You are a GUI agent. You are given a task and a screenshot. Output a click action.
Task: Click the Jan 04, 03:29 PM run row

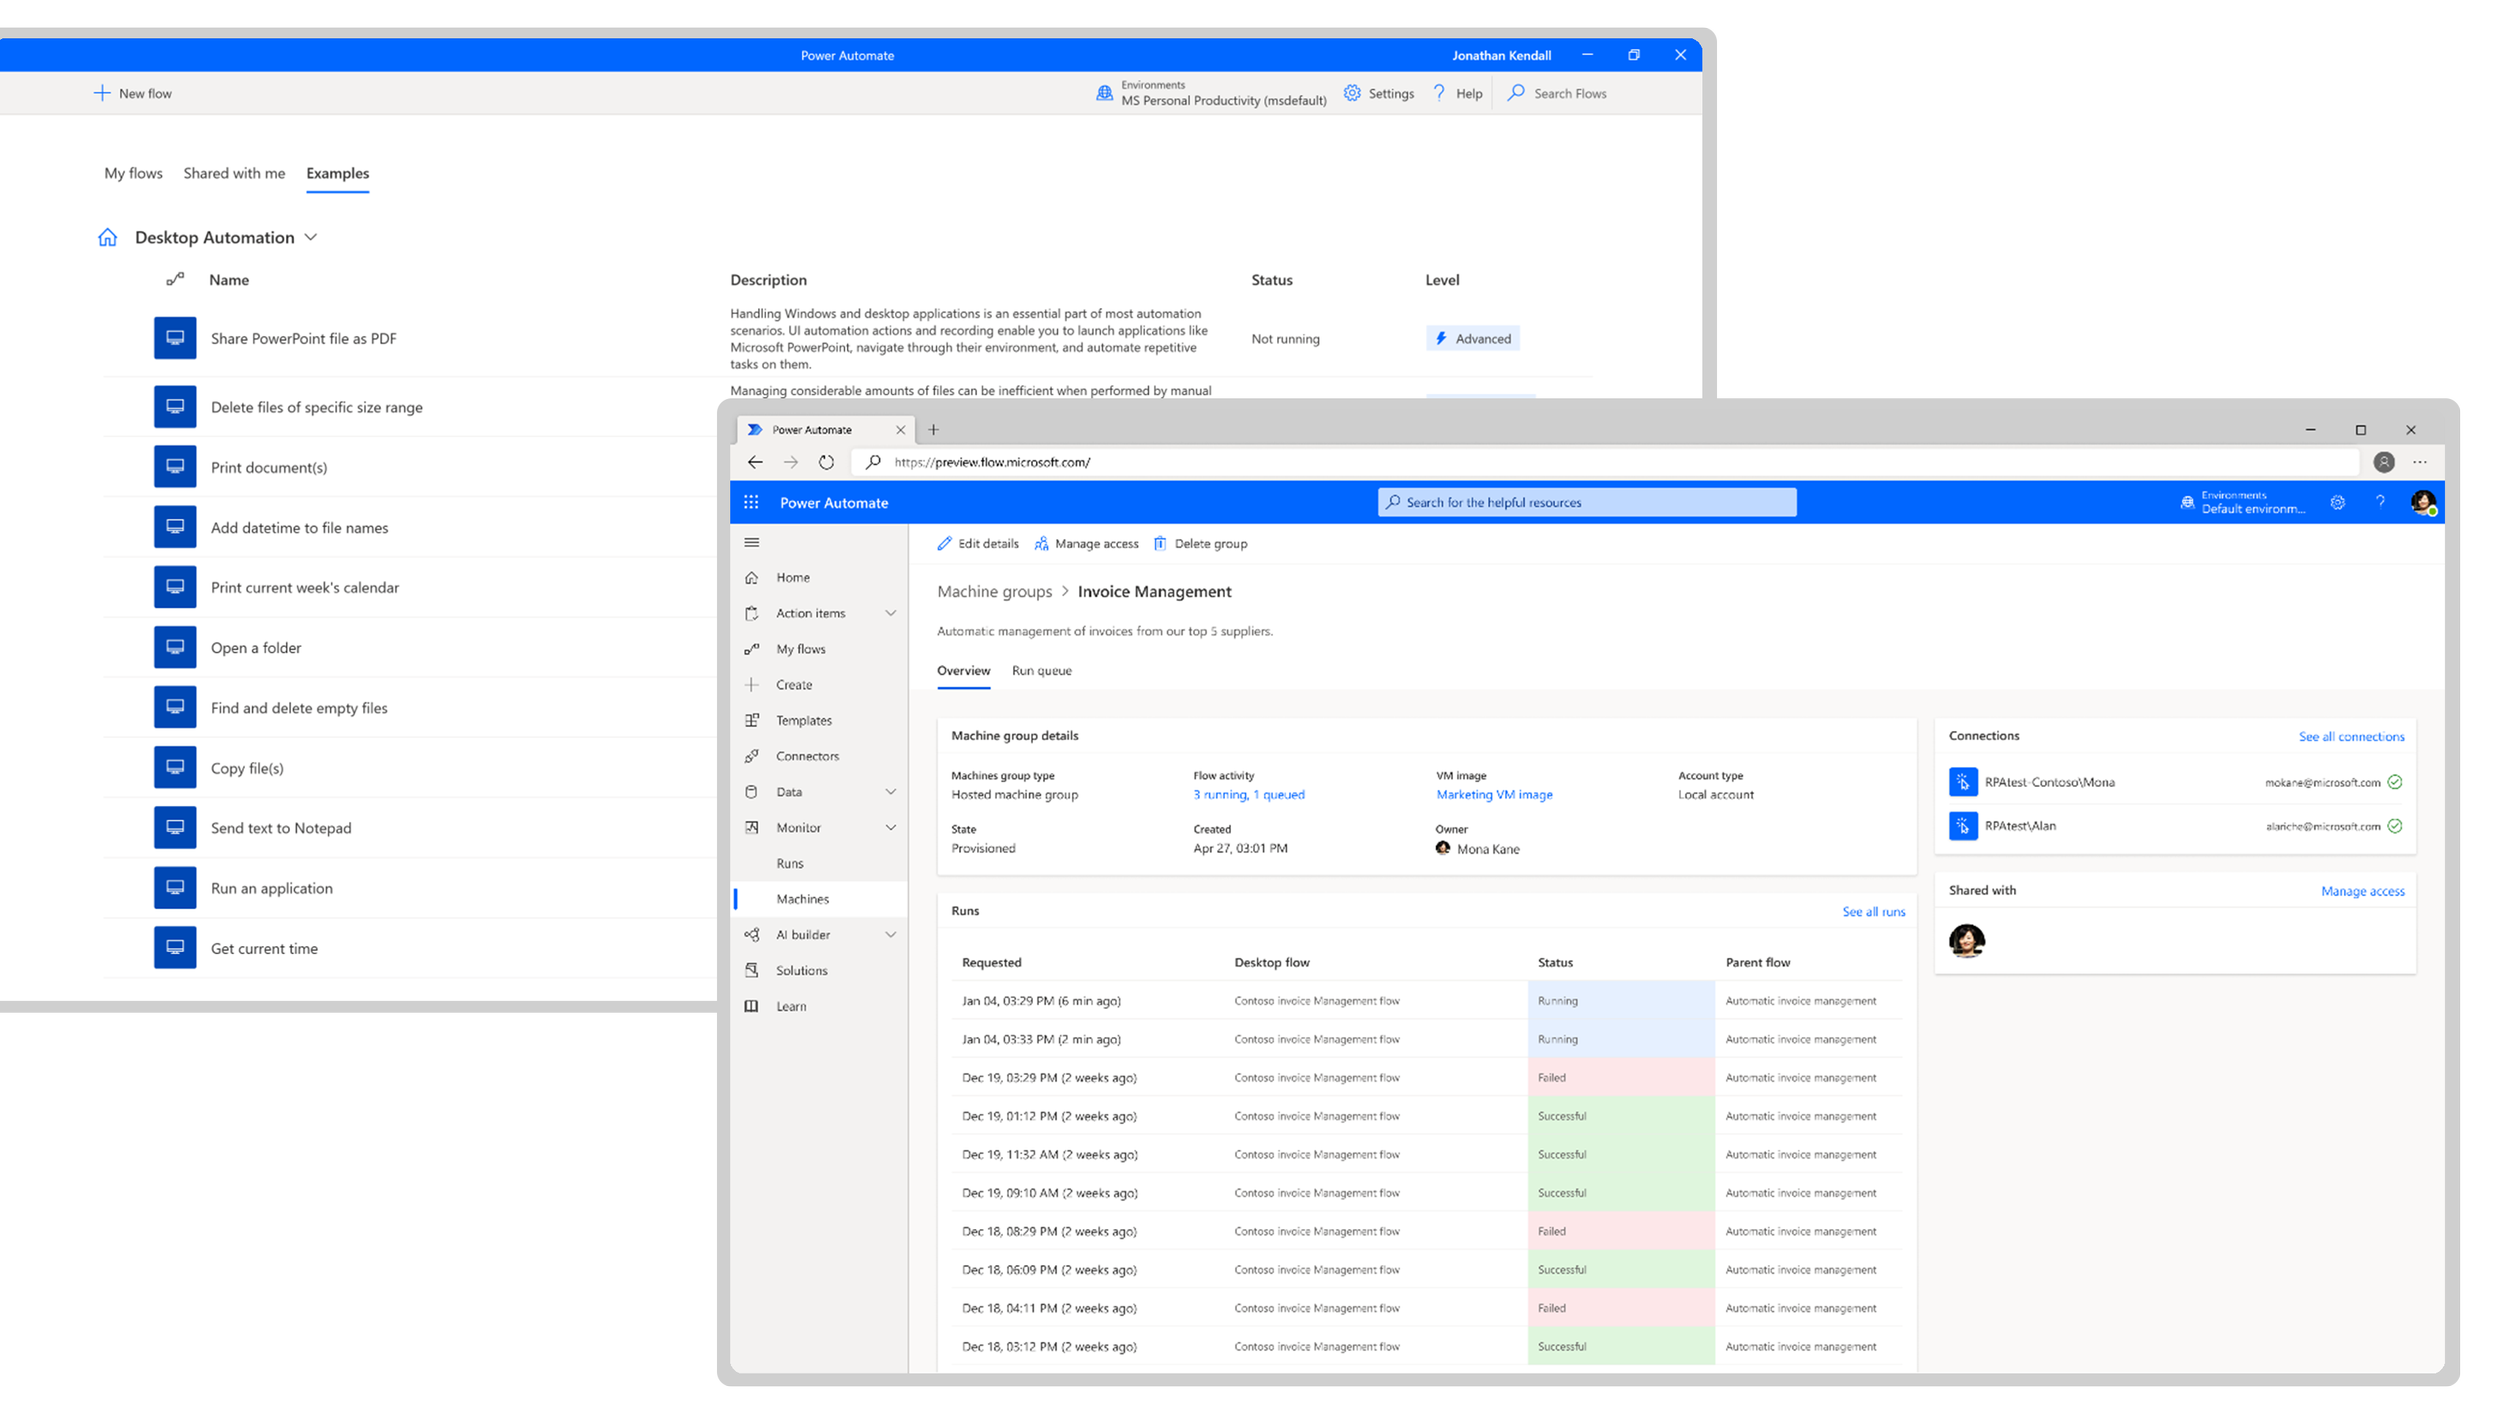(x=1427, y=1001)
